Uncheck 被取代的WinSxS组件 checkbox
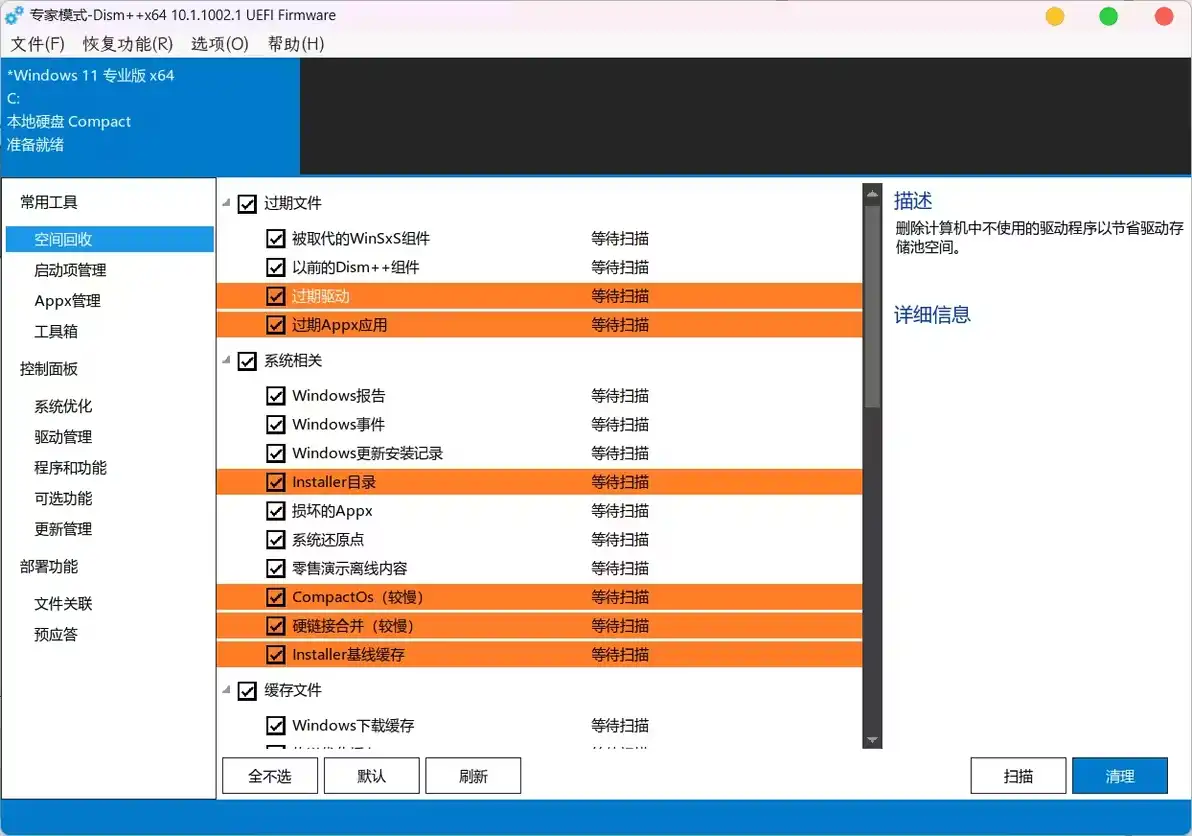 tap(276, 239)
